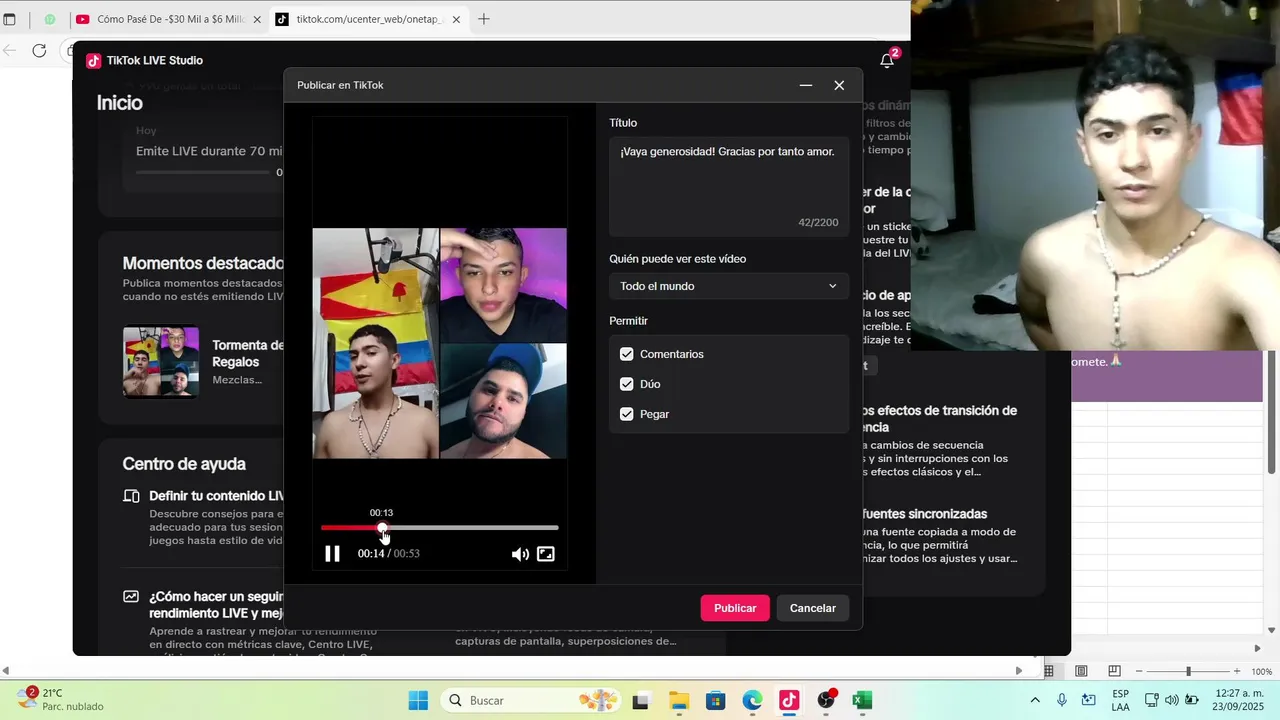1280x720 pixels.
Task: Open a new browser tab
Action: click(x=484, y=19)
